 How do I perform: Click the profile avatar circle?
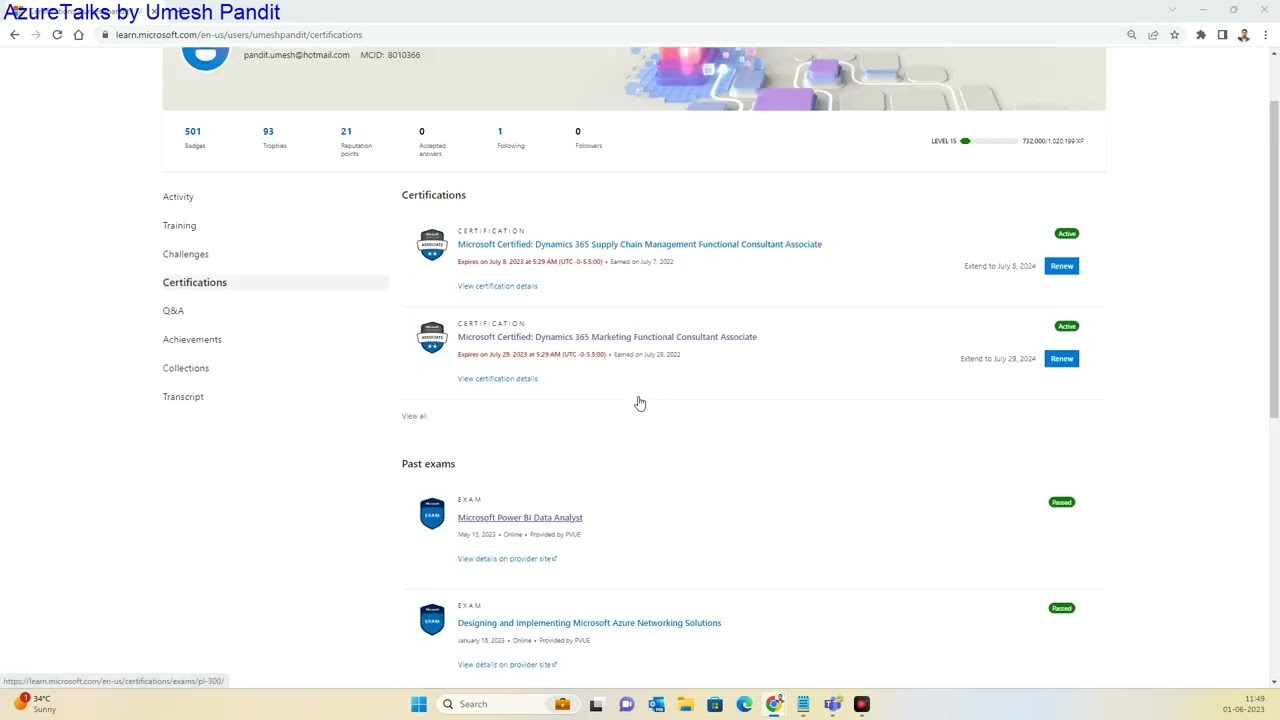pos(205,56)
